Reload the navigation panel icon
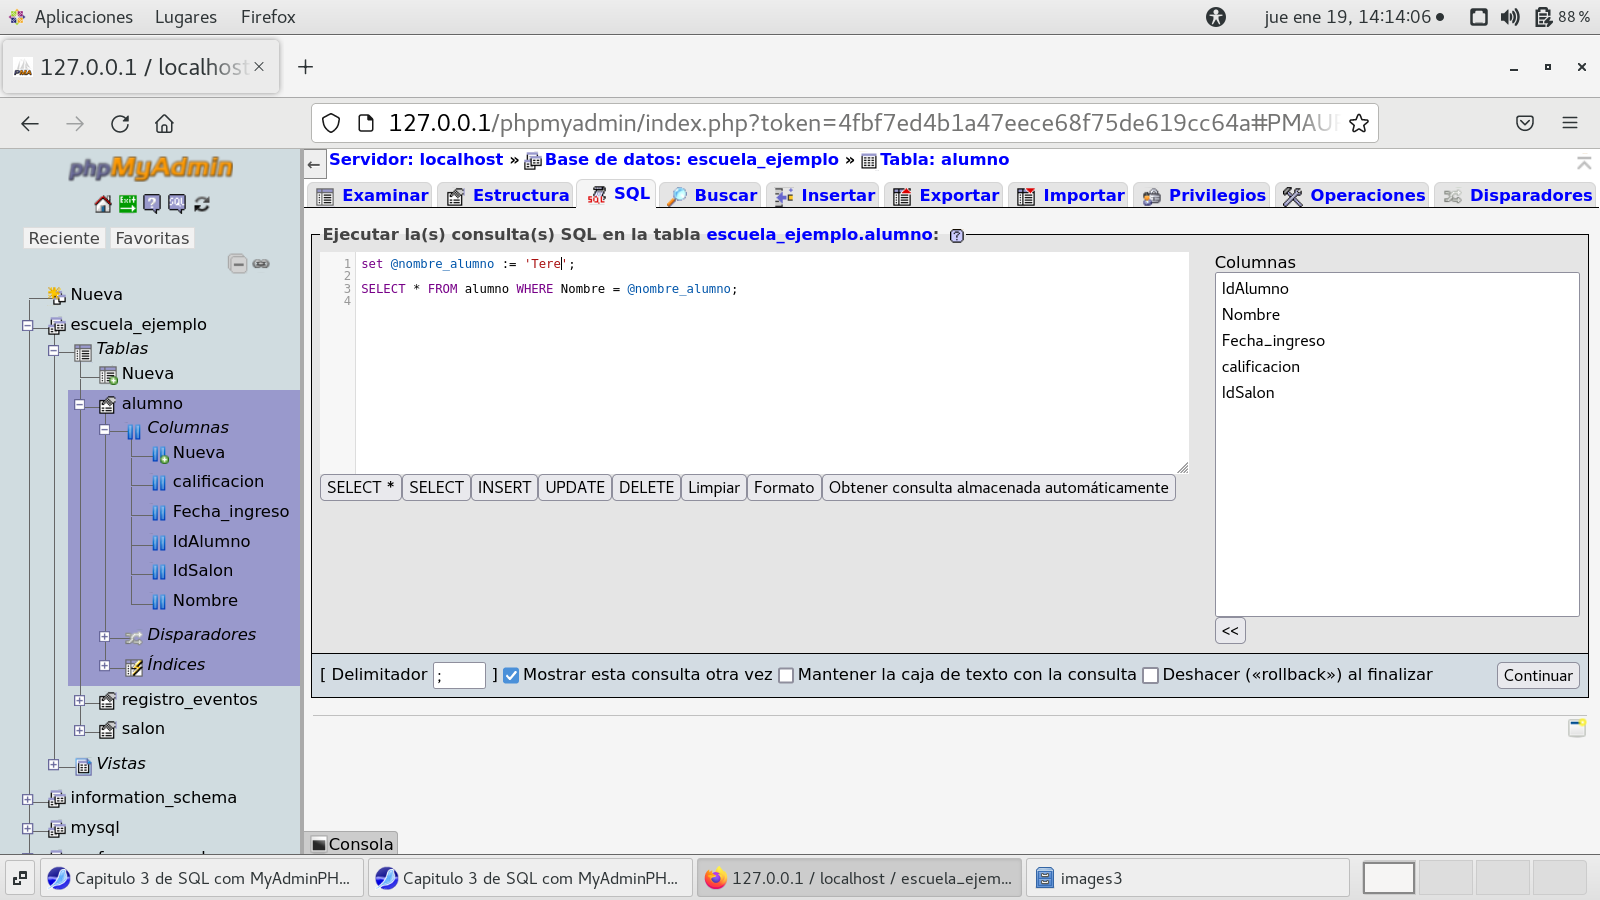Viewport: 1600px width, 900px height. [x=202, y=204]
